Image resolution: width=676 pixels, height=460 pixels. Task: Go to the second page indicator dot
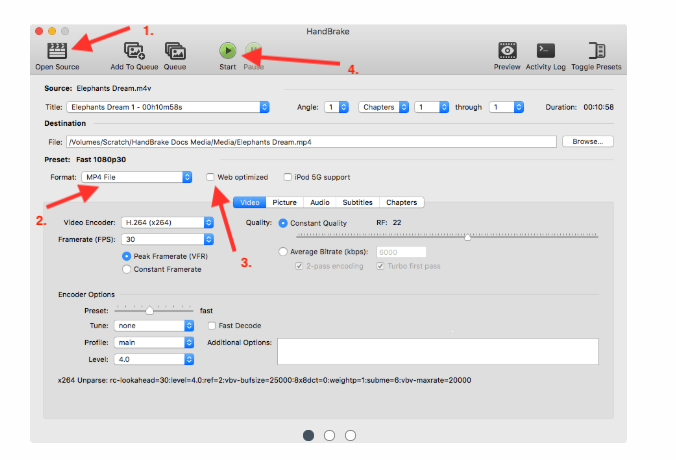(329, 435)
